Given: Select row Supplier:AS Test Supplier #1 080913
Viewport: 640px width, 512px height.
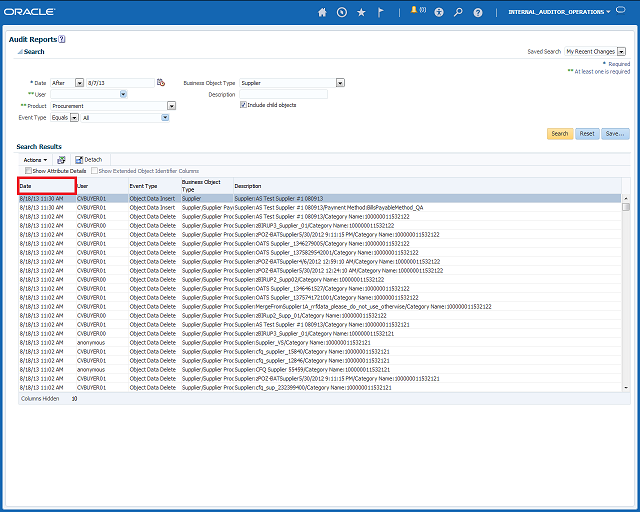Looking at the screenshot, I should coord(320,198).
